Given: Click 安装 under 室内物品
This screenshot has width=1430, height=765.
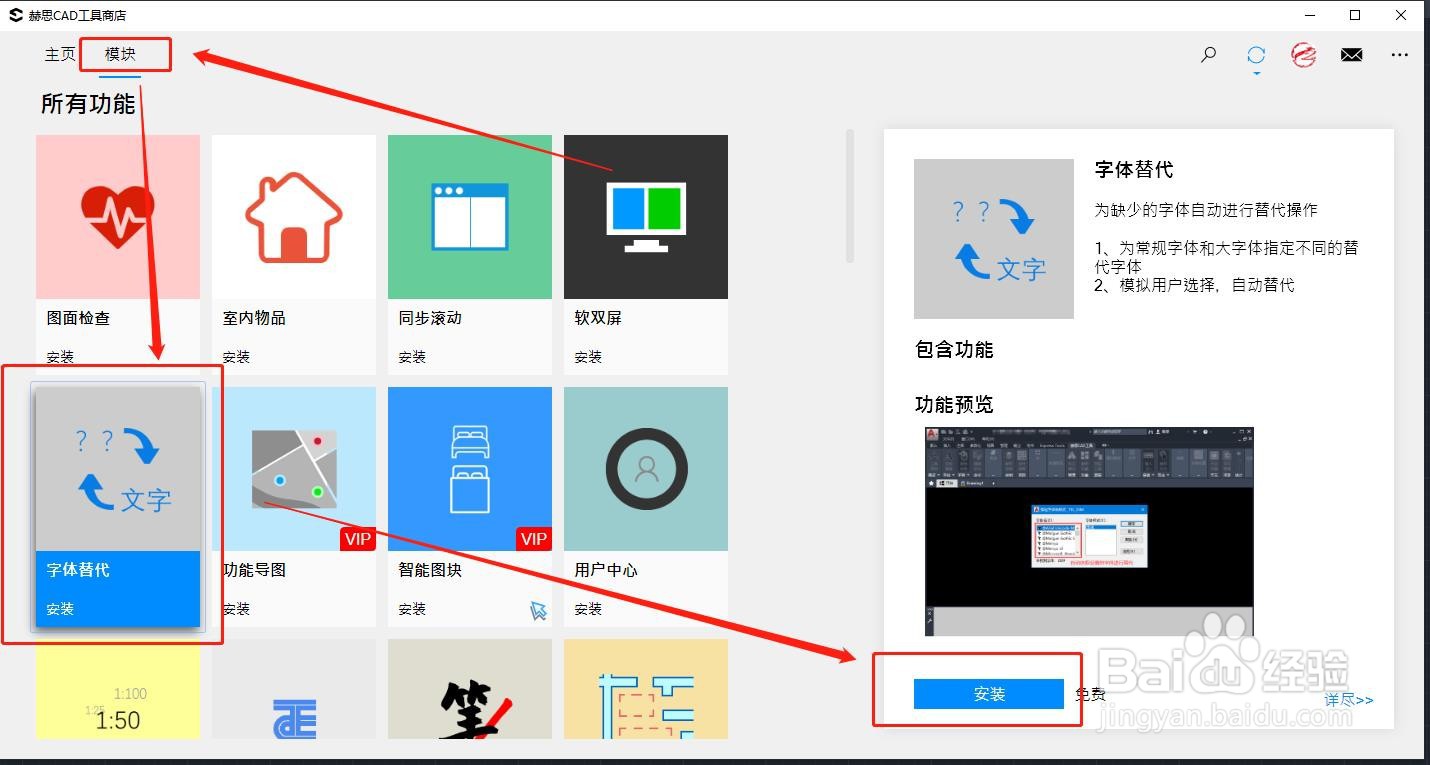Looking at the screenshot, I should click(x=236, y=357).
